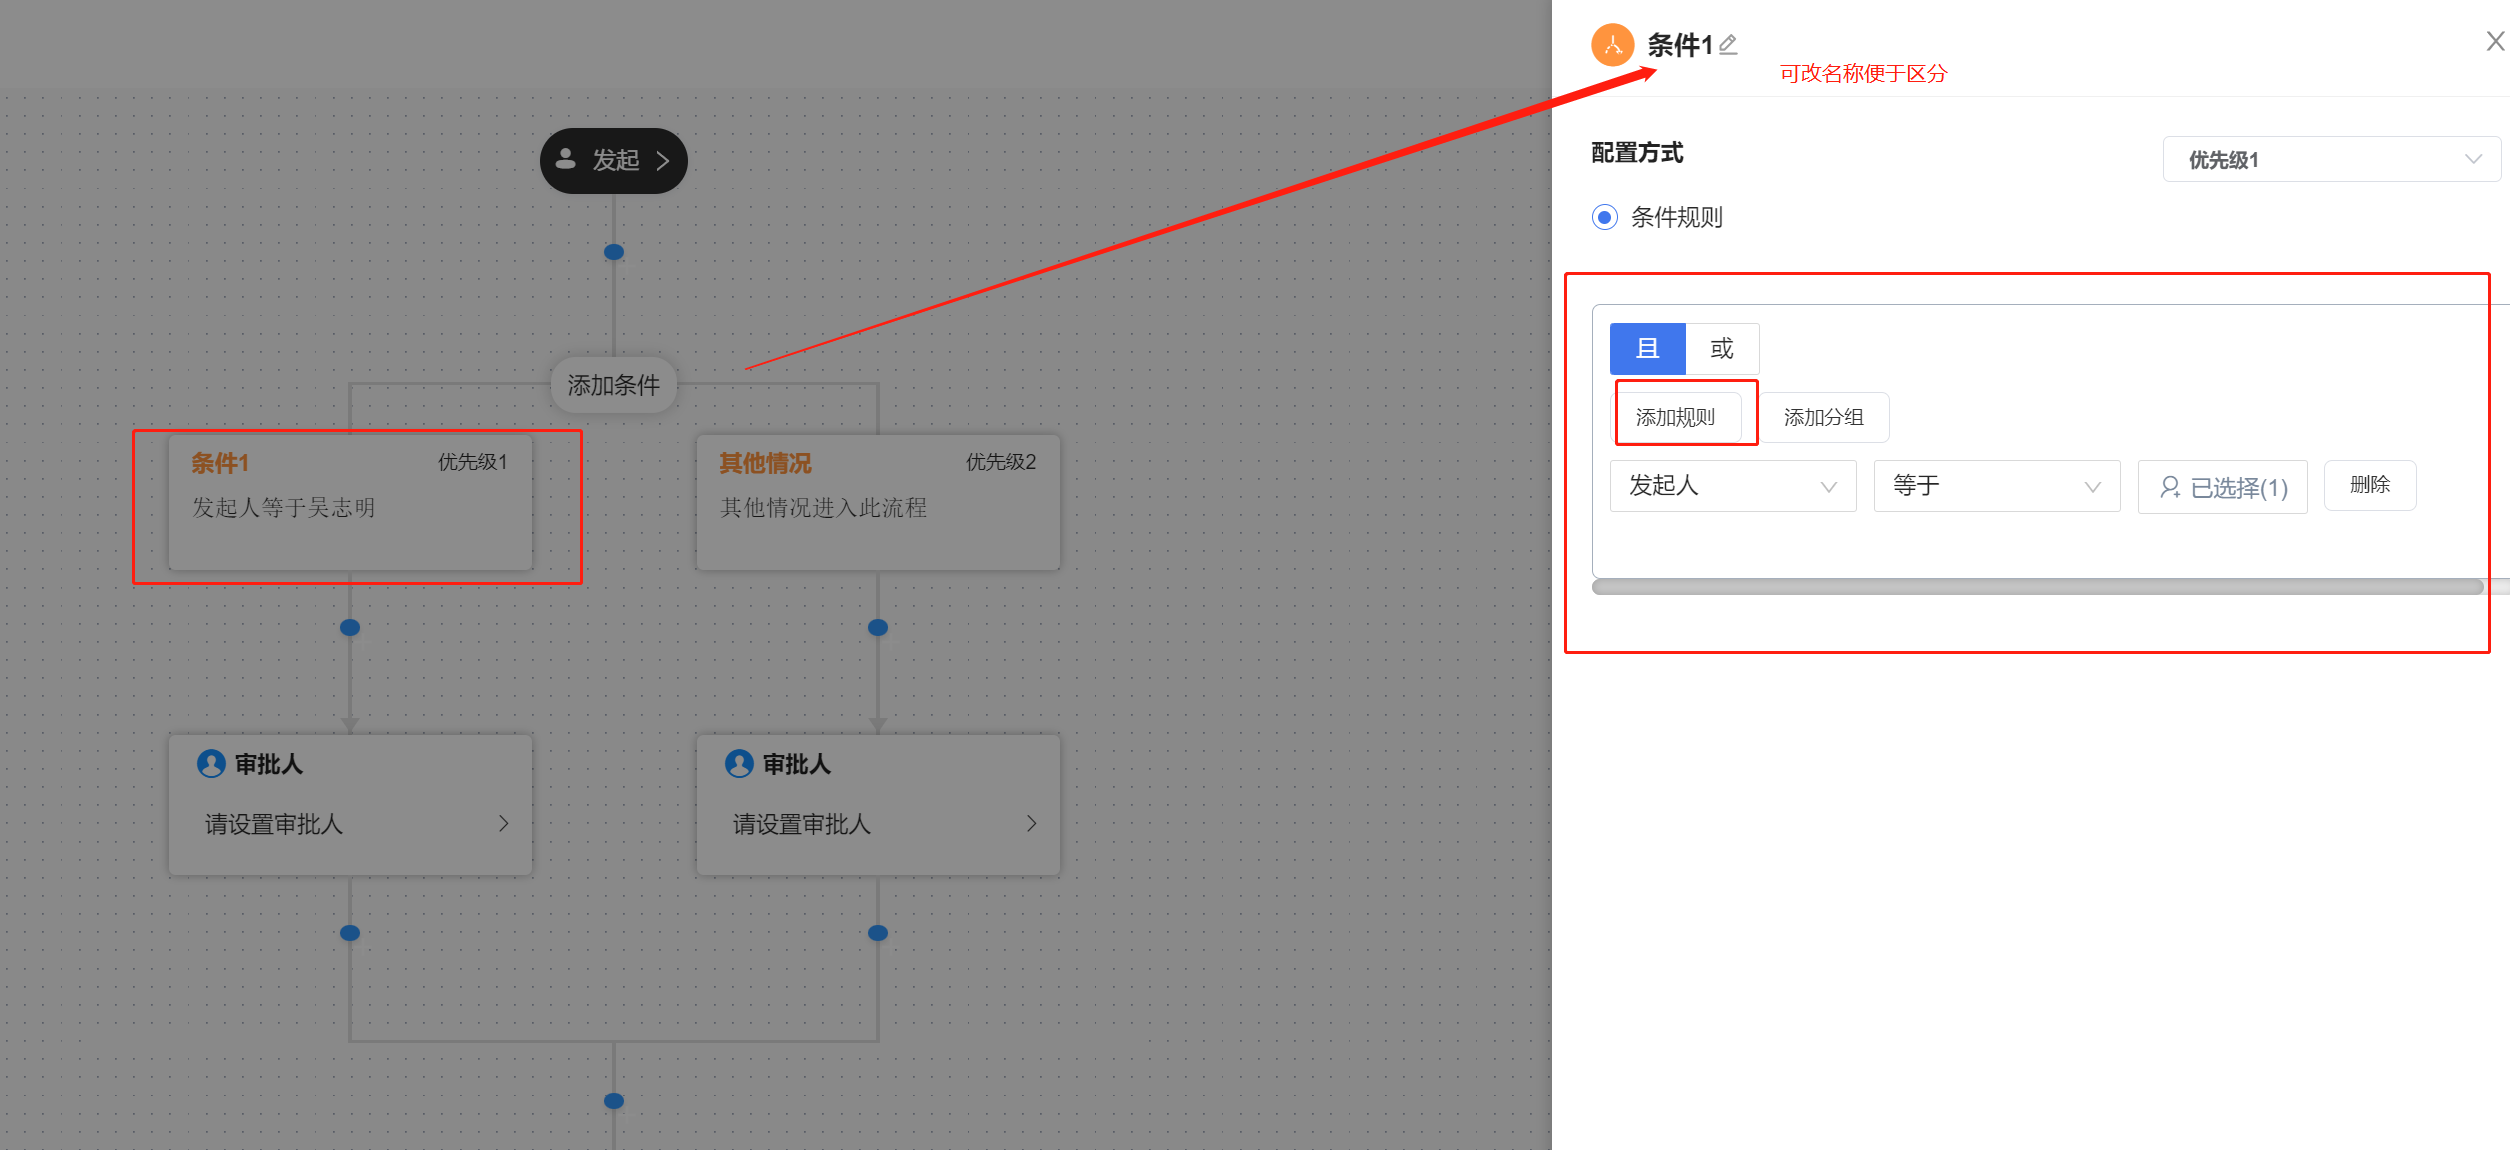Click the 配置方式 heading
The width and height of the screenshot is (2510, 1150).
(1637, 153)
